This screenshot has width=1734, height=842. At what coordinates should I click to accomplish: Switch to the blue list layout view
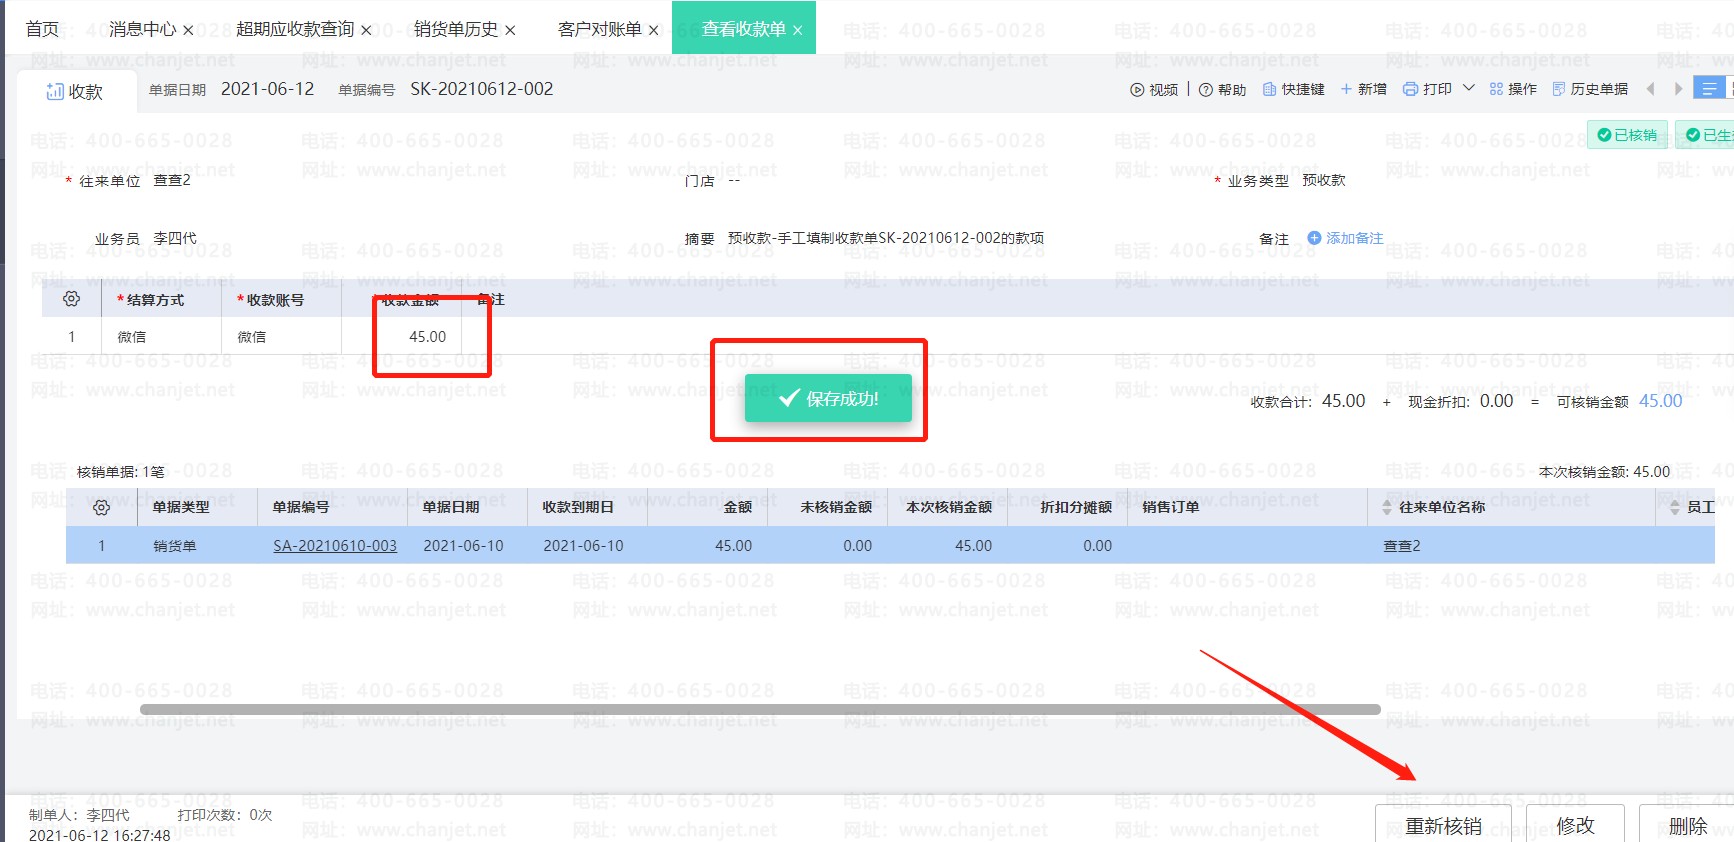[x=1710, y=88]
